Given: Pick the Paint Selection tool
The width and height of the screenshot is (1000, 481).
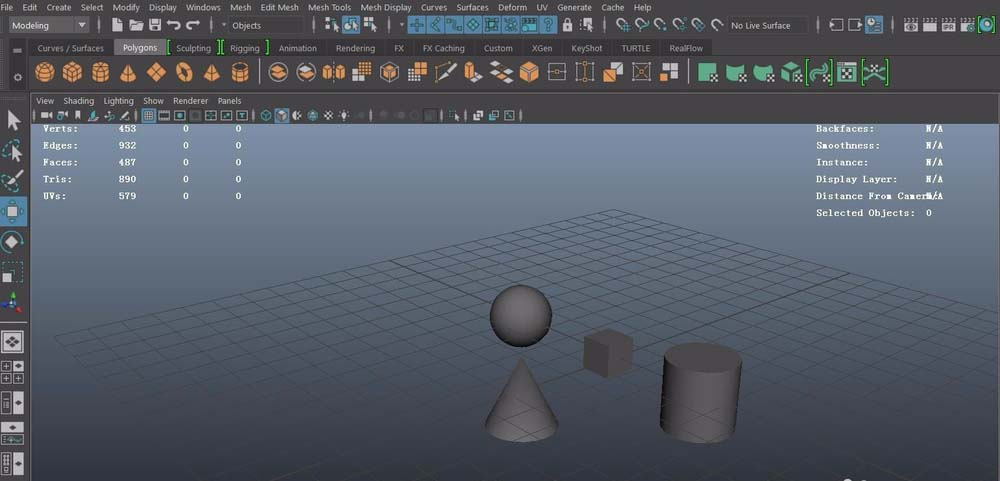Looking at the screenshot, I should (x=13, y=181).
